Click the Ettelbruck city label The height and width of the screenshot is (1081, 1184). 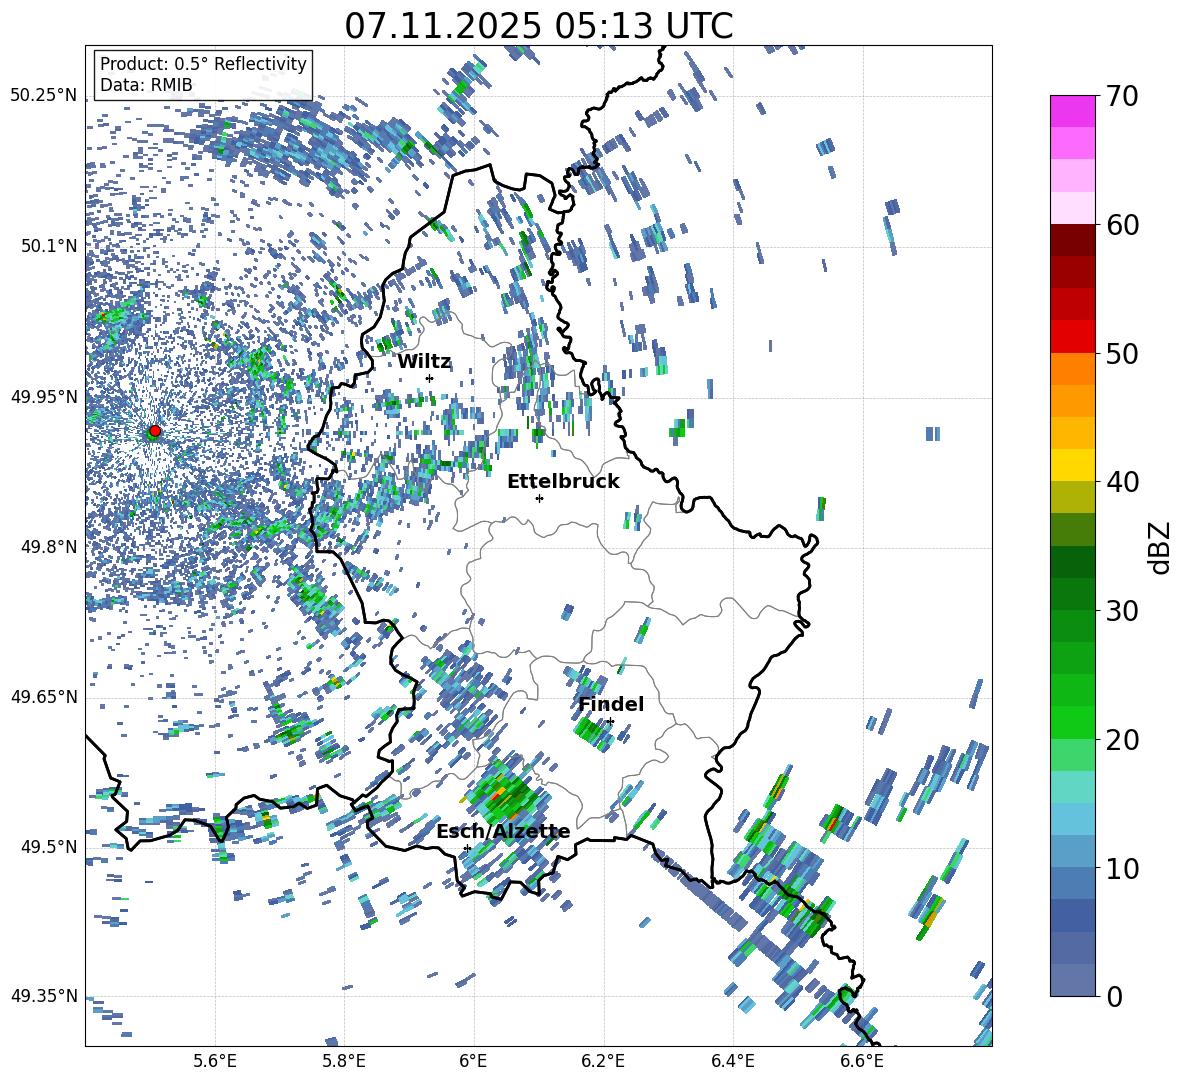pos(563,481)
